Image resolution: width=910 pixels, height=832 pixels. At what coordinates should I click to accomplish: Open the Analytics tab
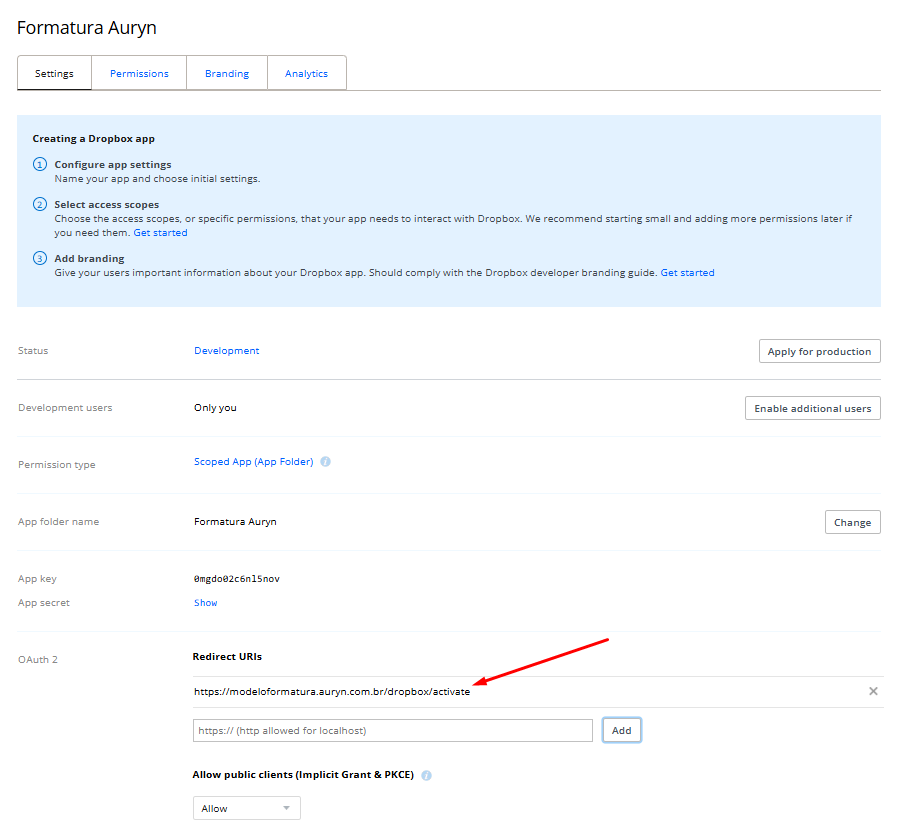click(306, 74)
